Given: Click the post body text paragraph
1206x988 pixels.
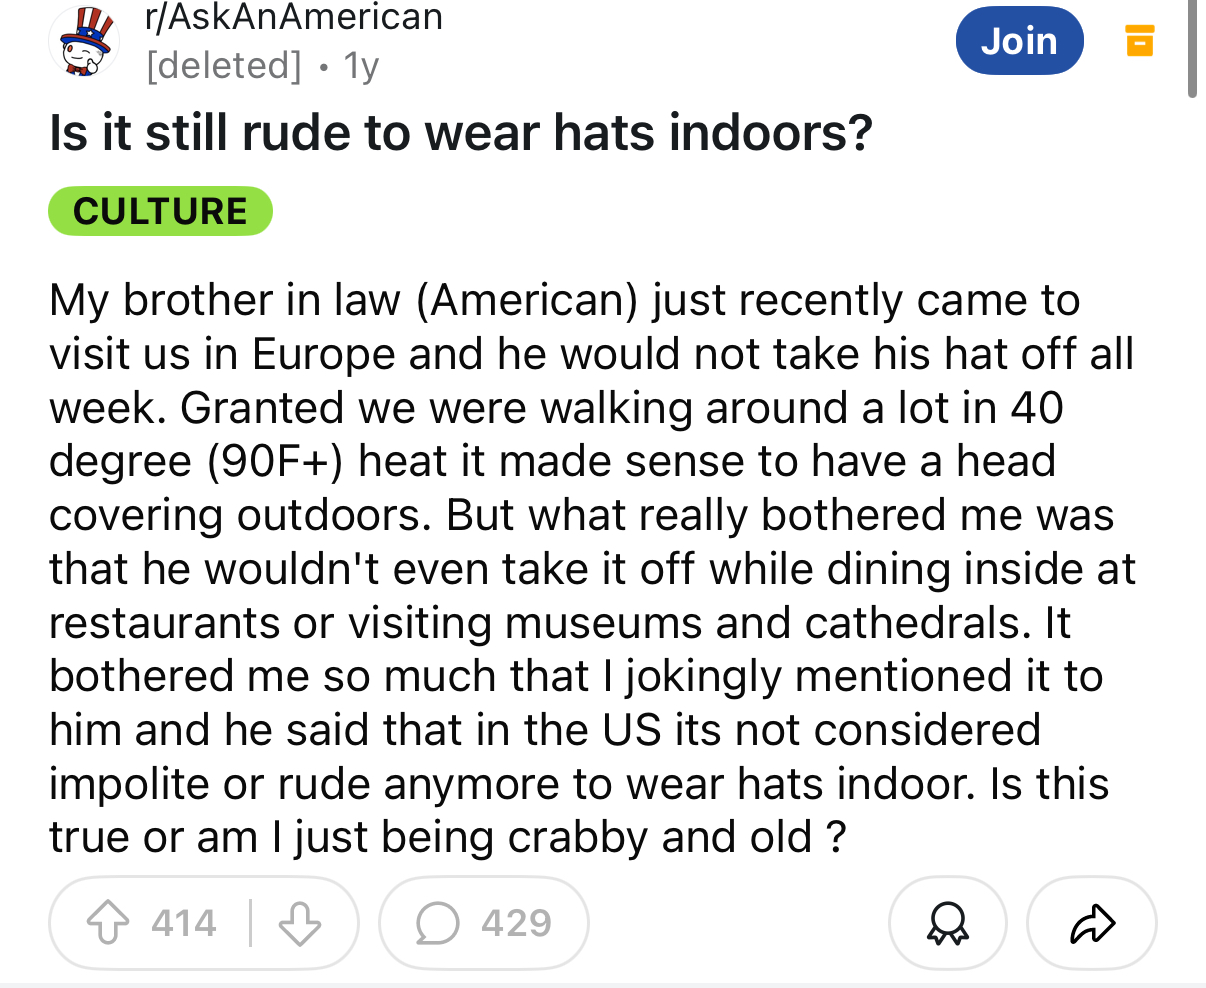Looking at the screenshot, I should pyautogui.click(x=592, y=568).
